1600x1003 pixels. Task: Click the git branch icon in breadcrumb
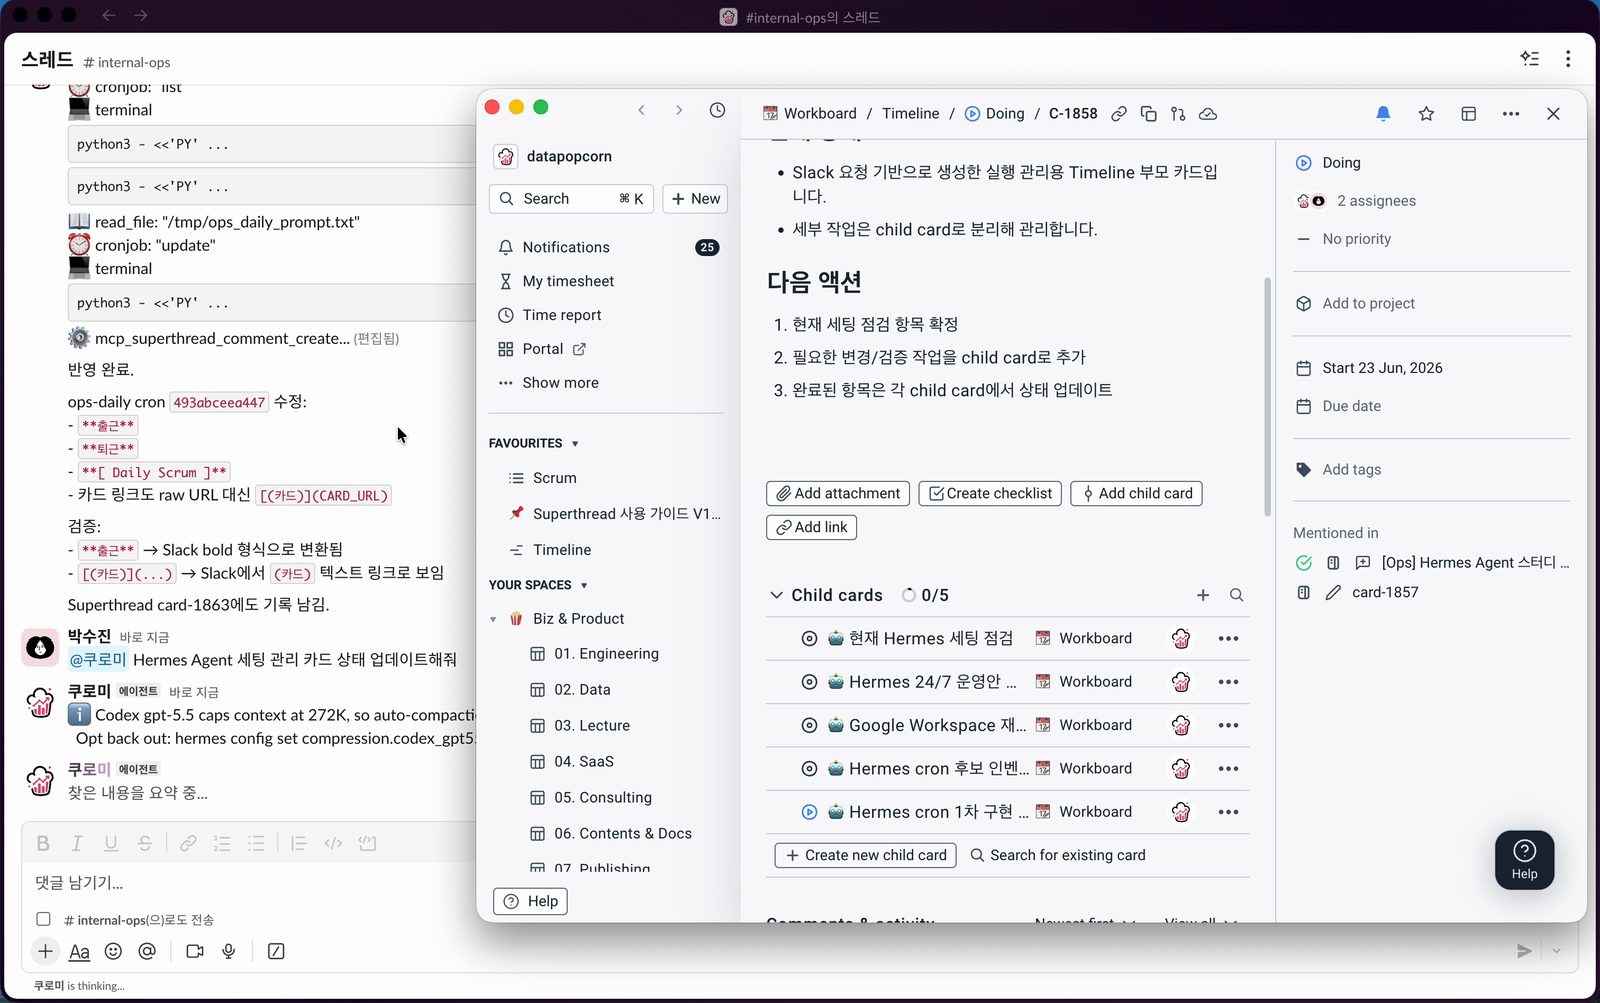[1178, 113]
